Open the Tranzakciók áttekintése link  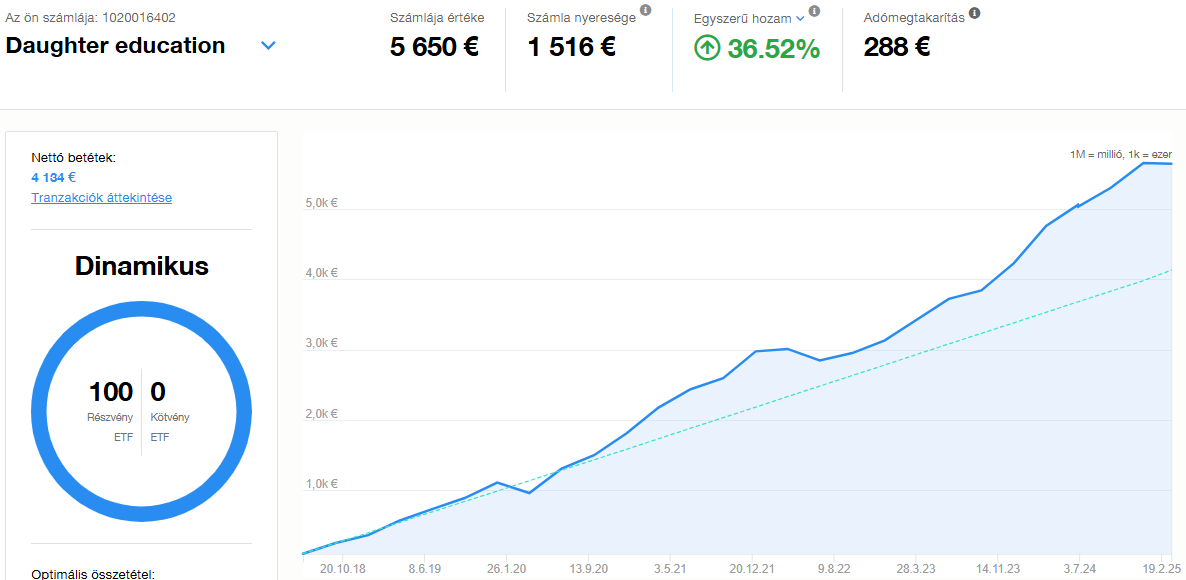coord(101,198)
